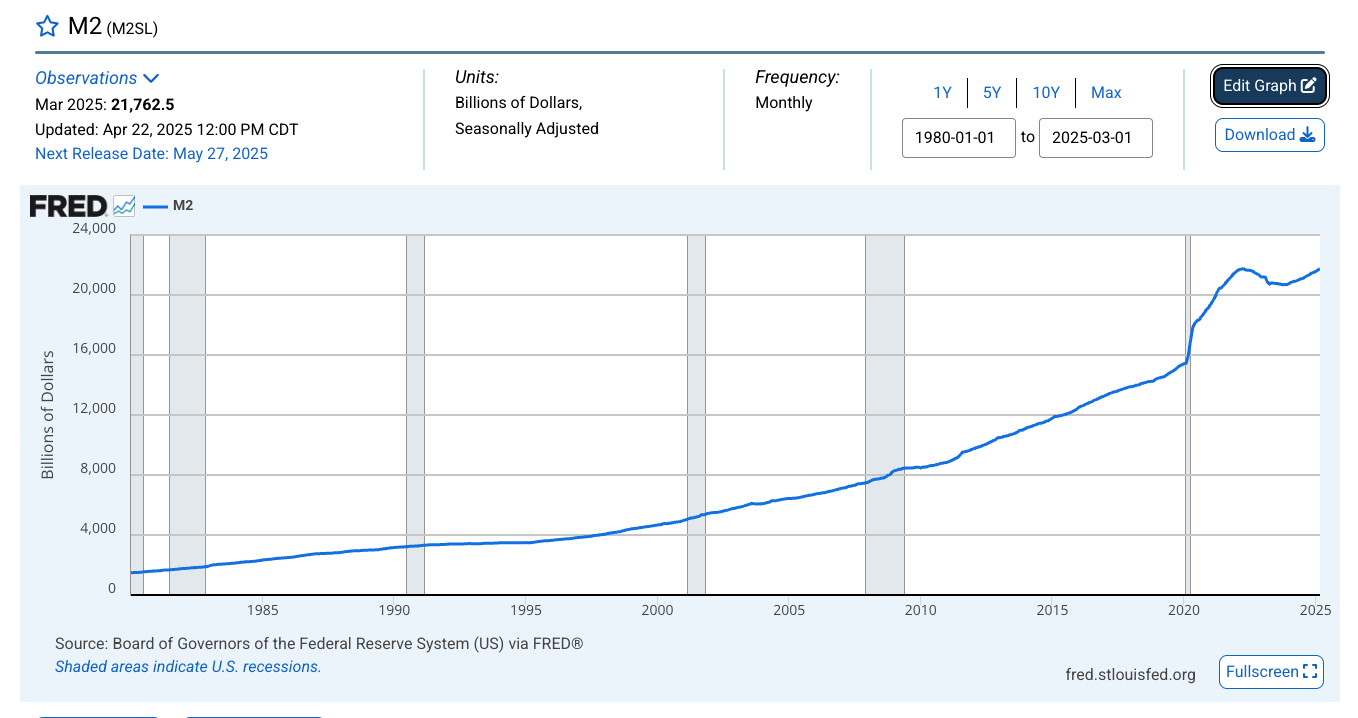Open the Next Release Date link
The width and height of the screenshot is (1358, 718).
pyautogui.click(x=151, y=153)
